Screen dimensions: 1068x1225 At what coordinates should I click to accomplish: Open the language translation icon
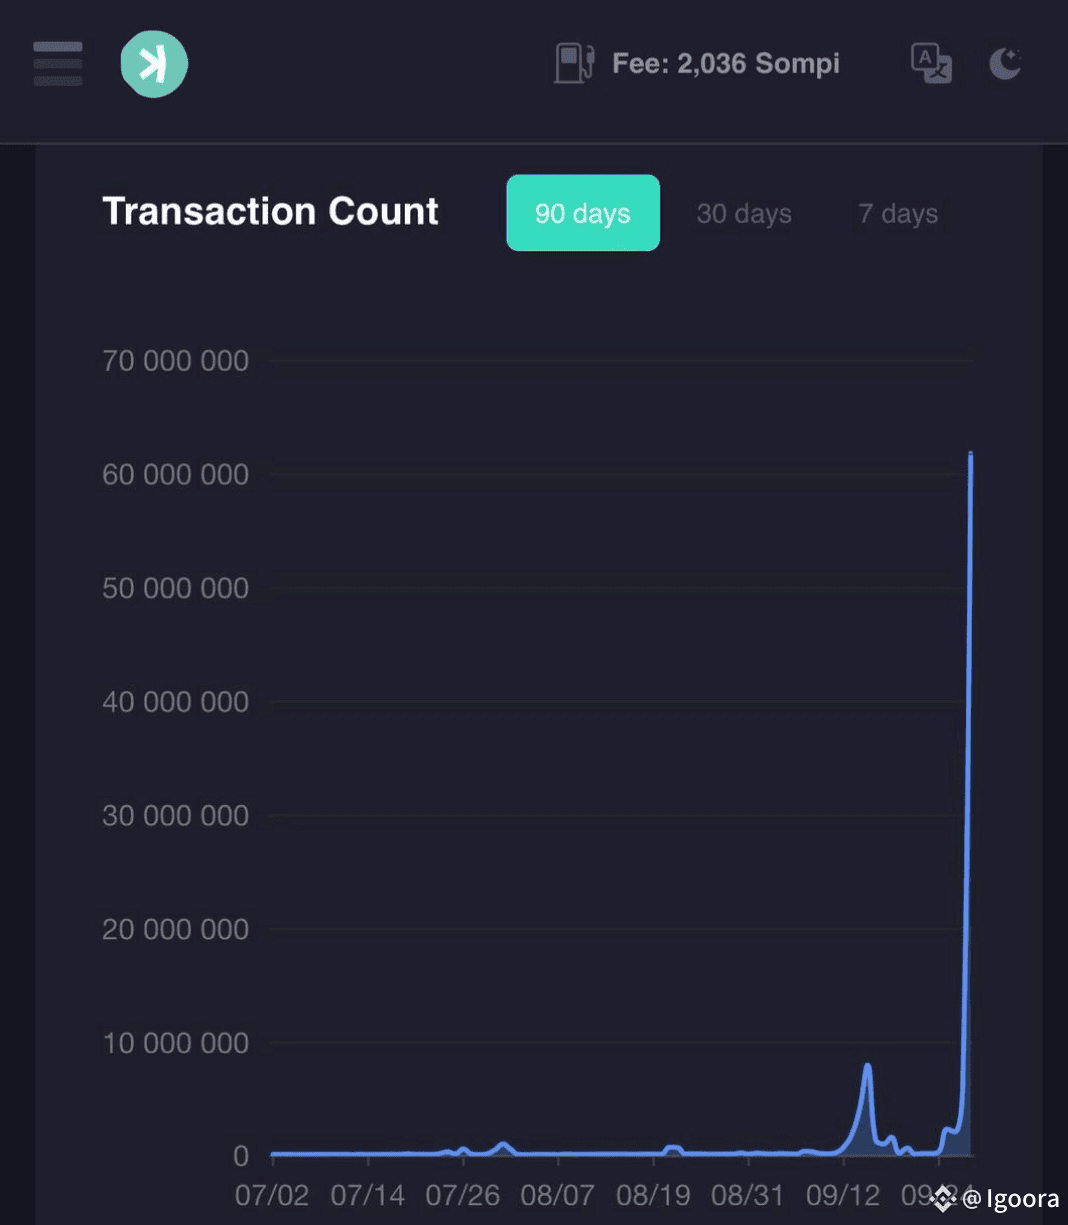(x=931, y=64)
